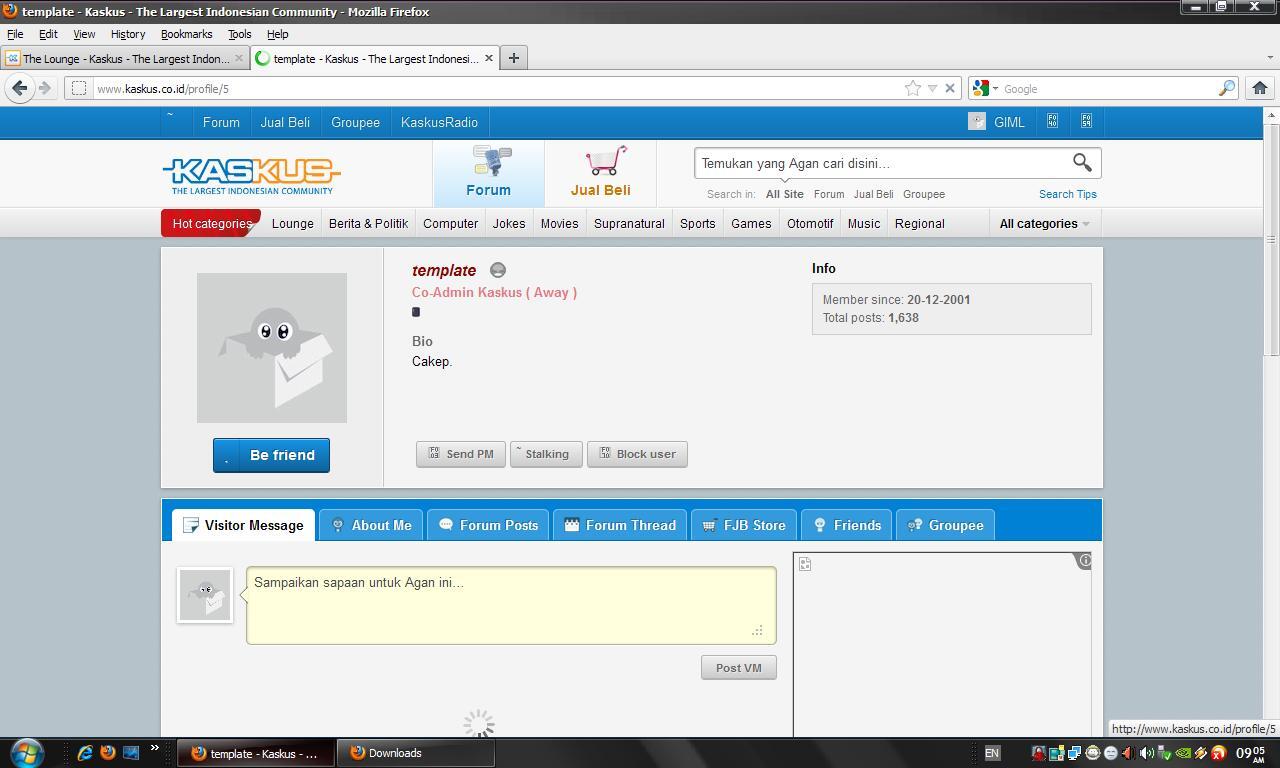The height and width of the screenshot is (768, 1280).
Task: Open the URL history dropdown arrow
Action: click(932, 88)
